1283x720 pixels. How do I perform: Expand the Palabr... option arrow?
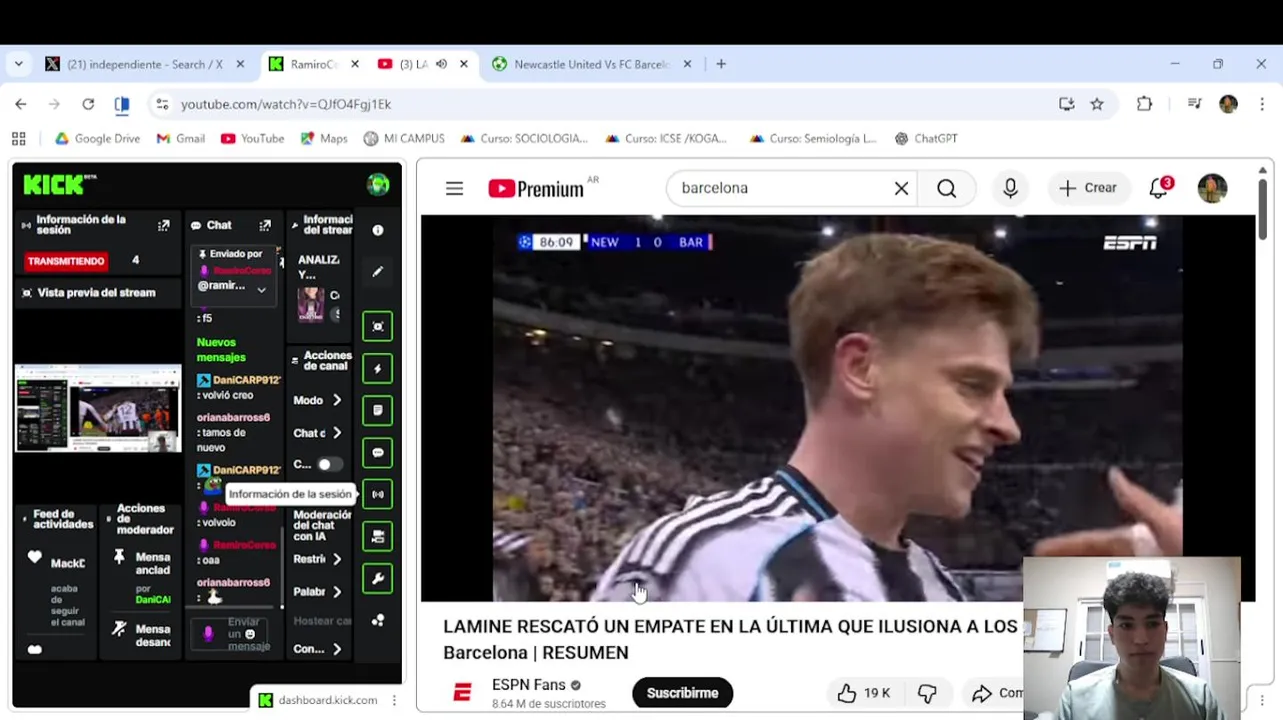(x=337, y=592)
